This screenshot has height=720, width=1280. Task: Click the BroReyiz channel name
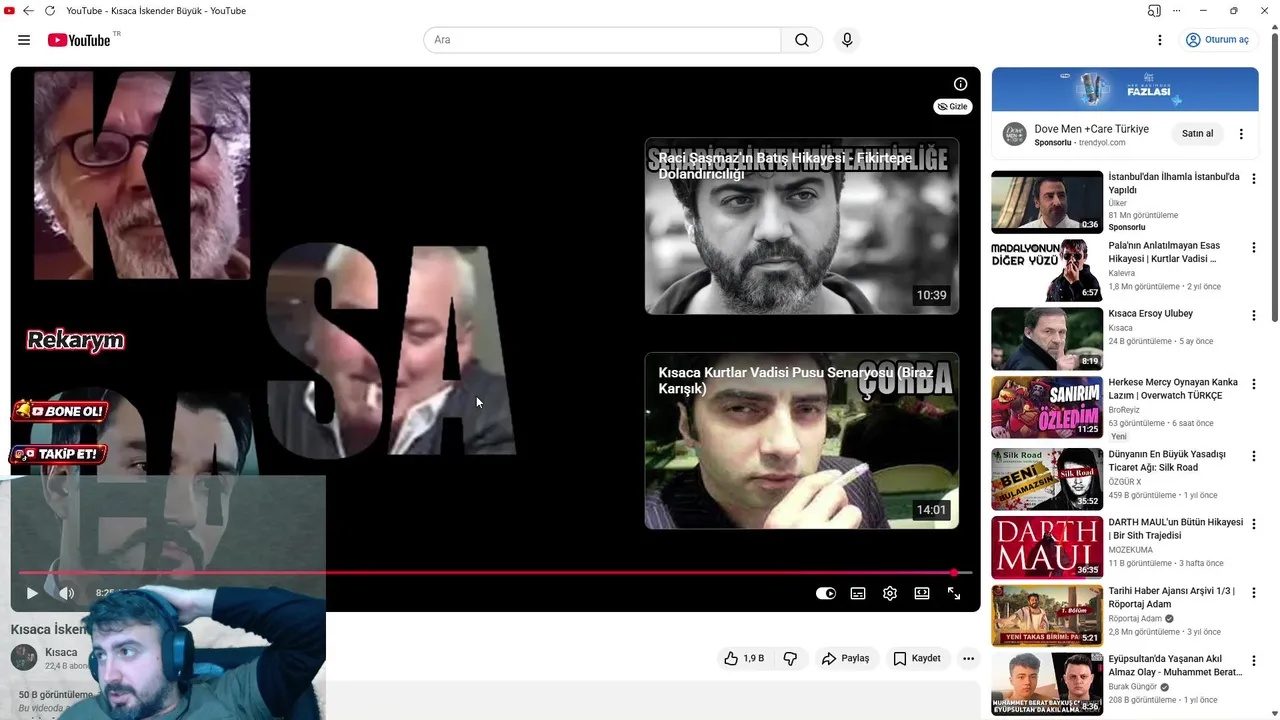point(1124,410)
